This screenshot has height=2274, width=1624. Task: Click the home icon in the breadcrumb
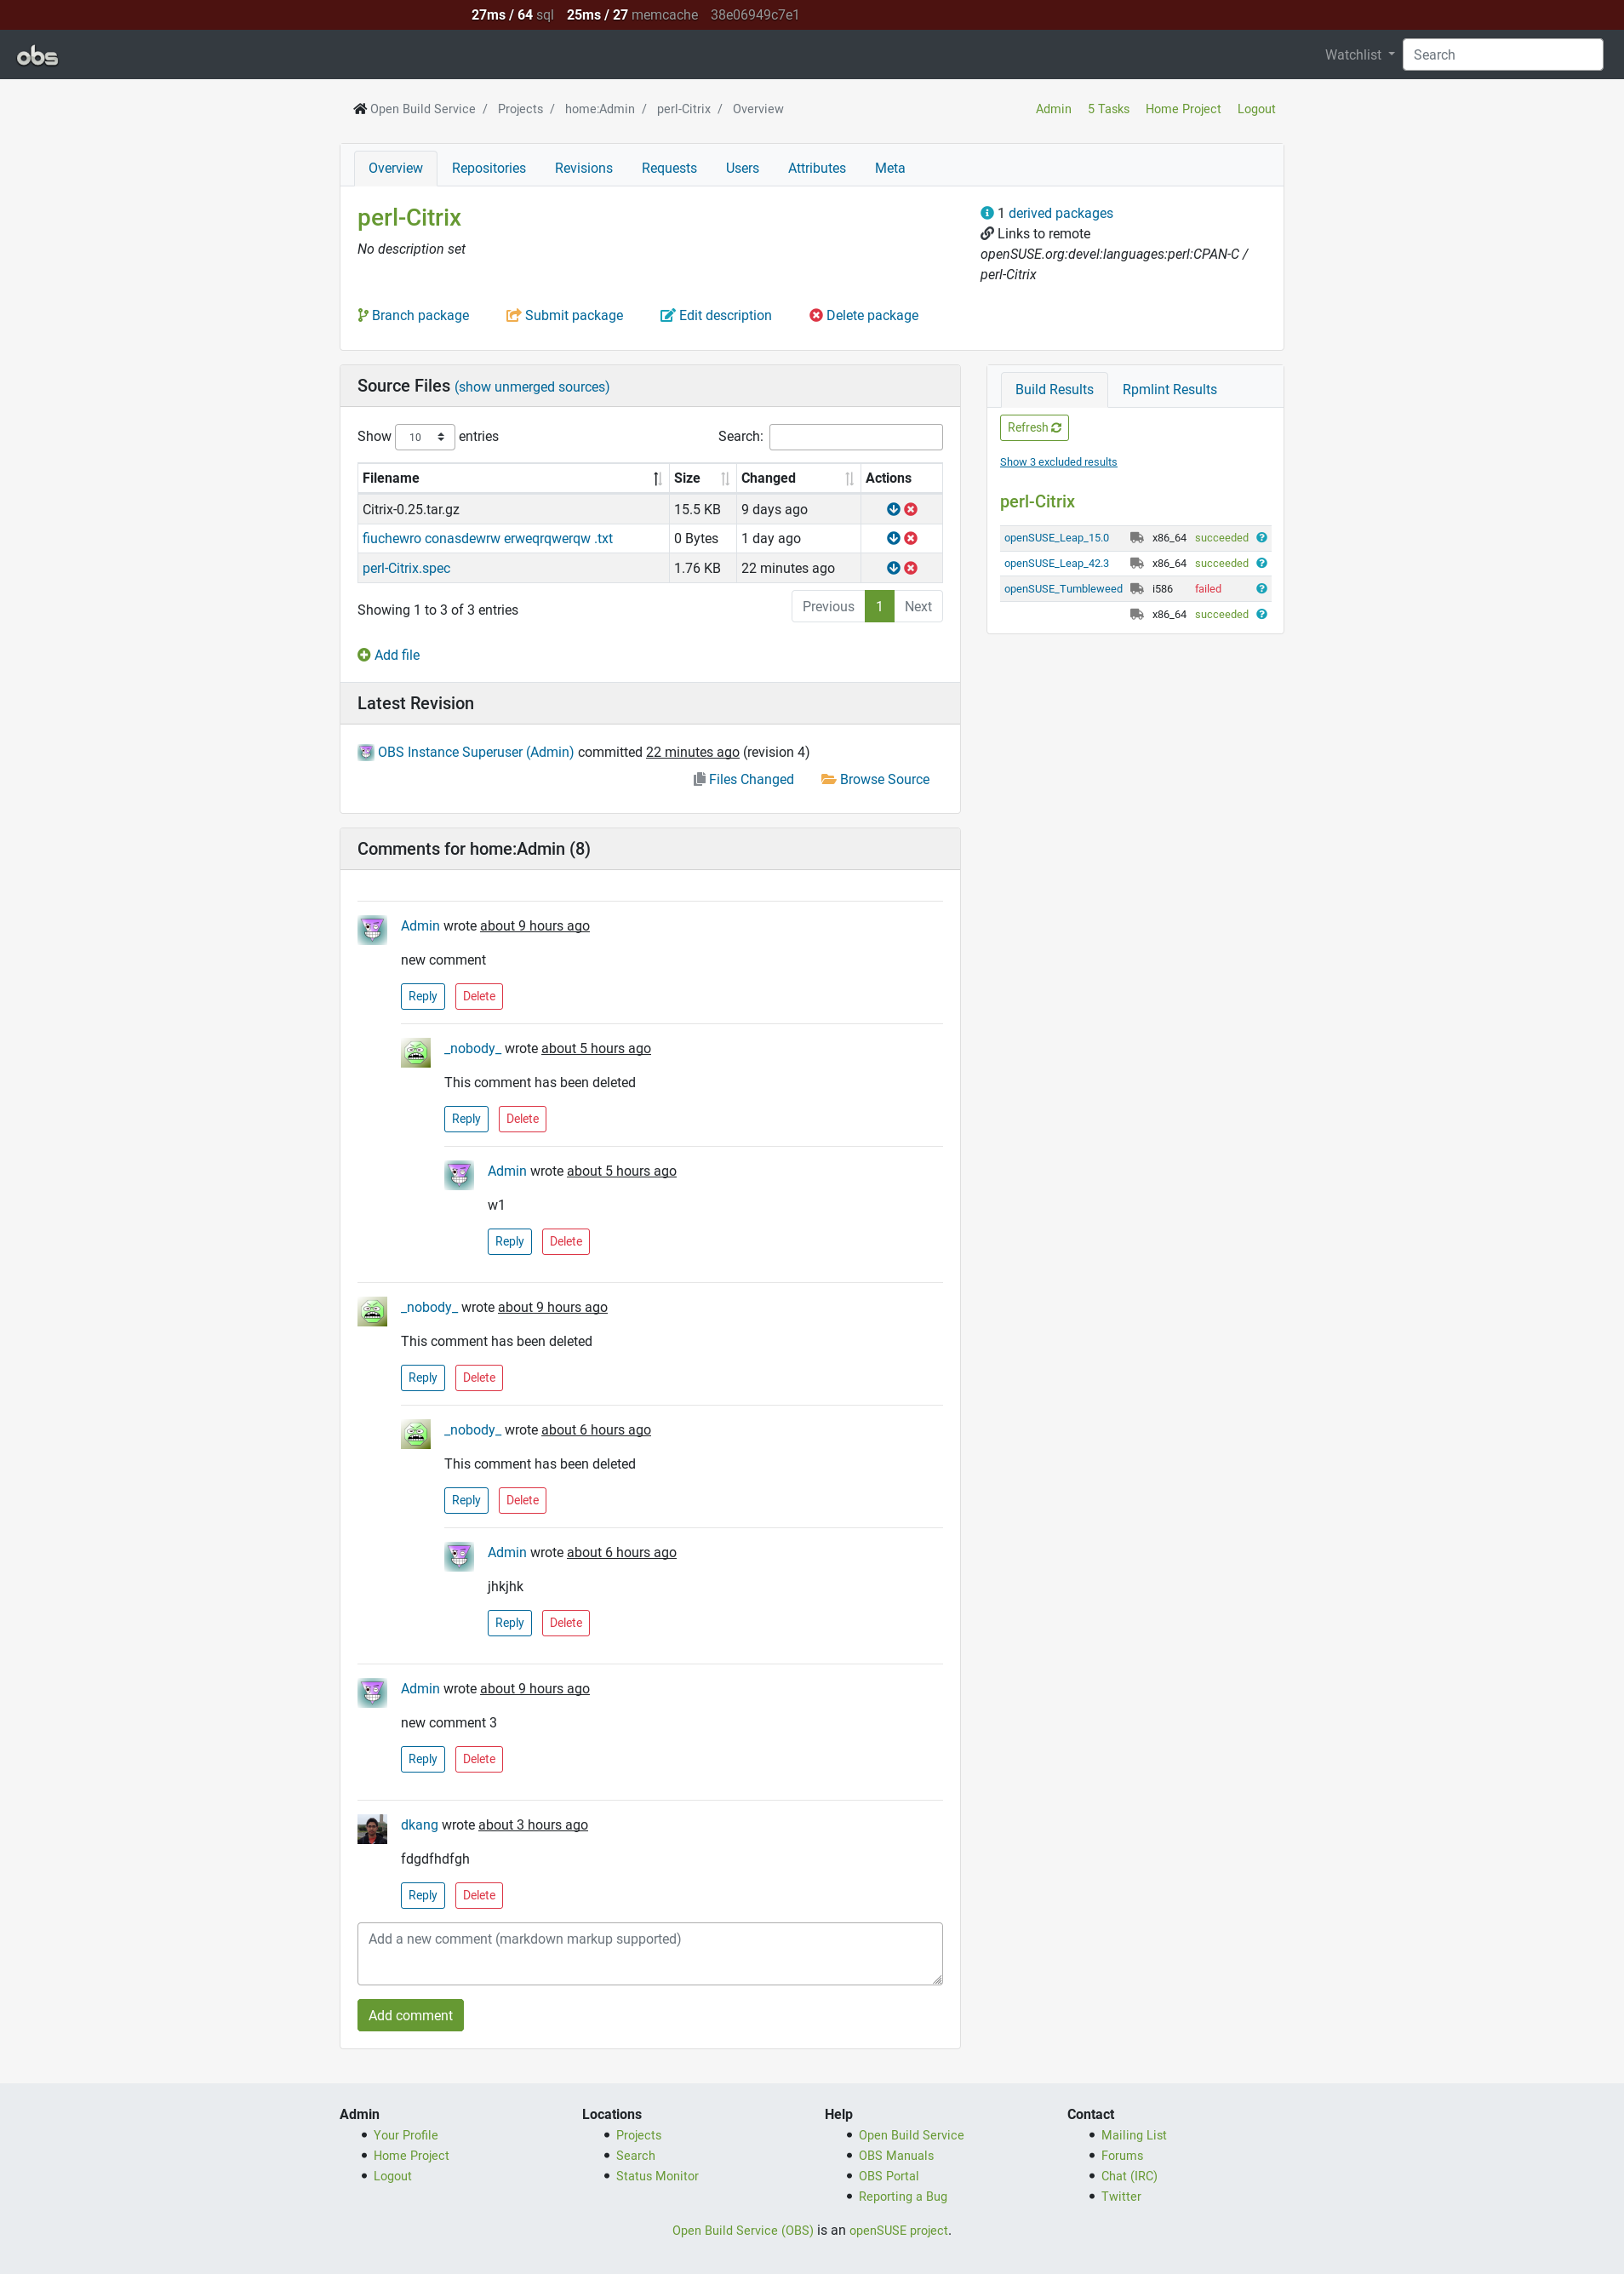click(x=359, y=108)
